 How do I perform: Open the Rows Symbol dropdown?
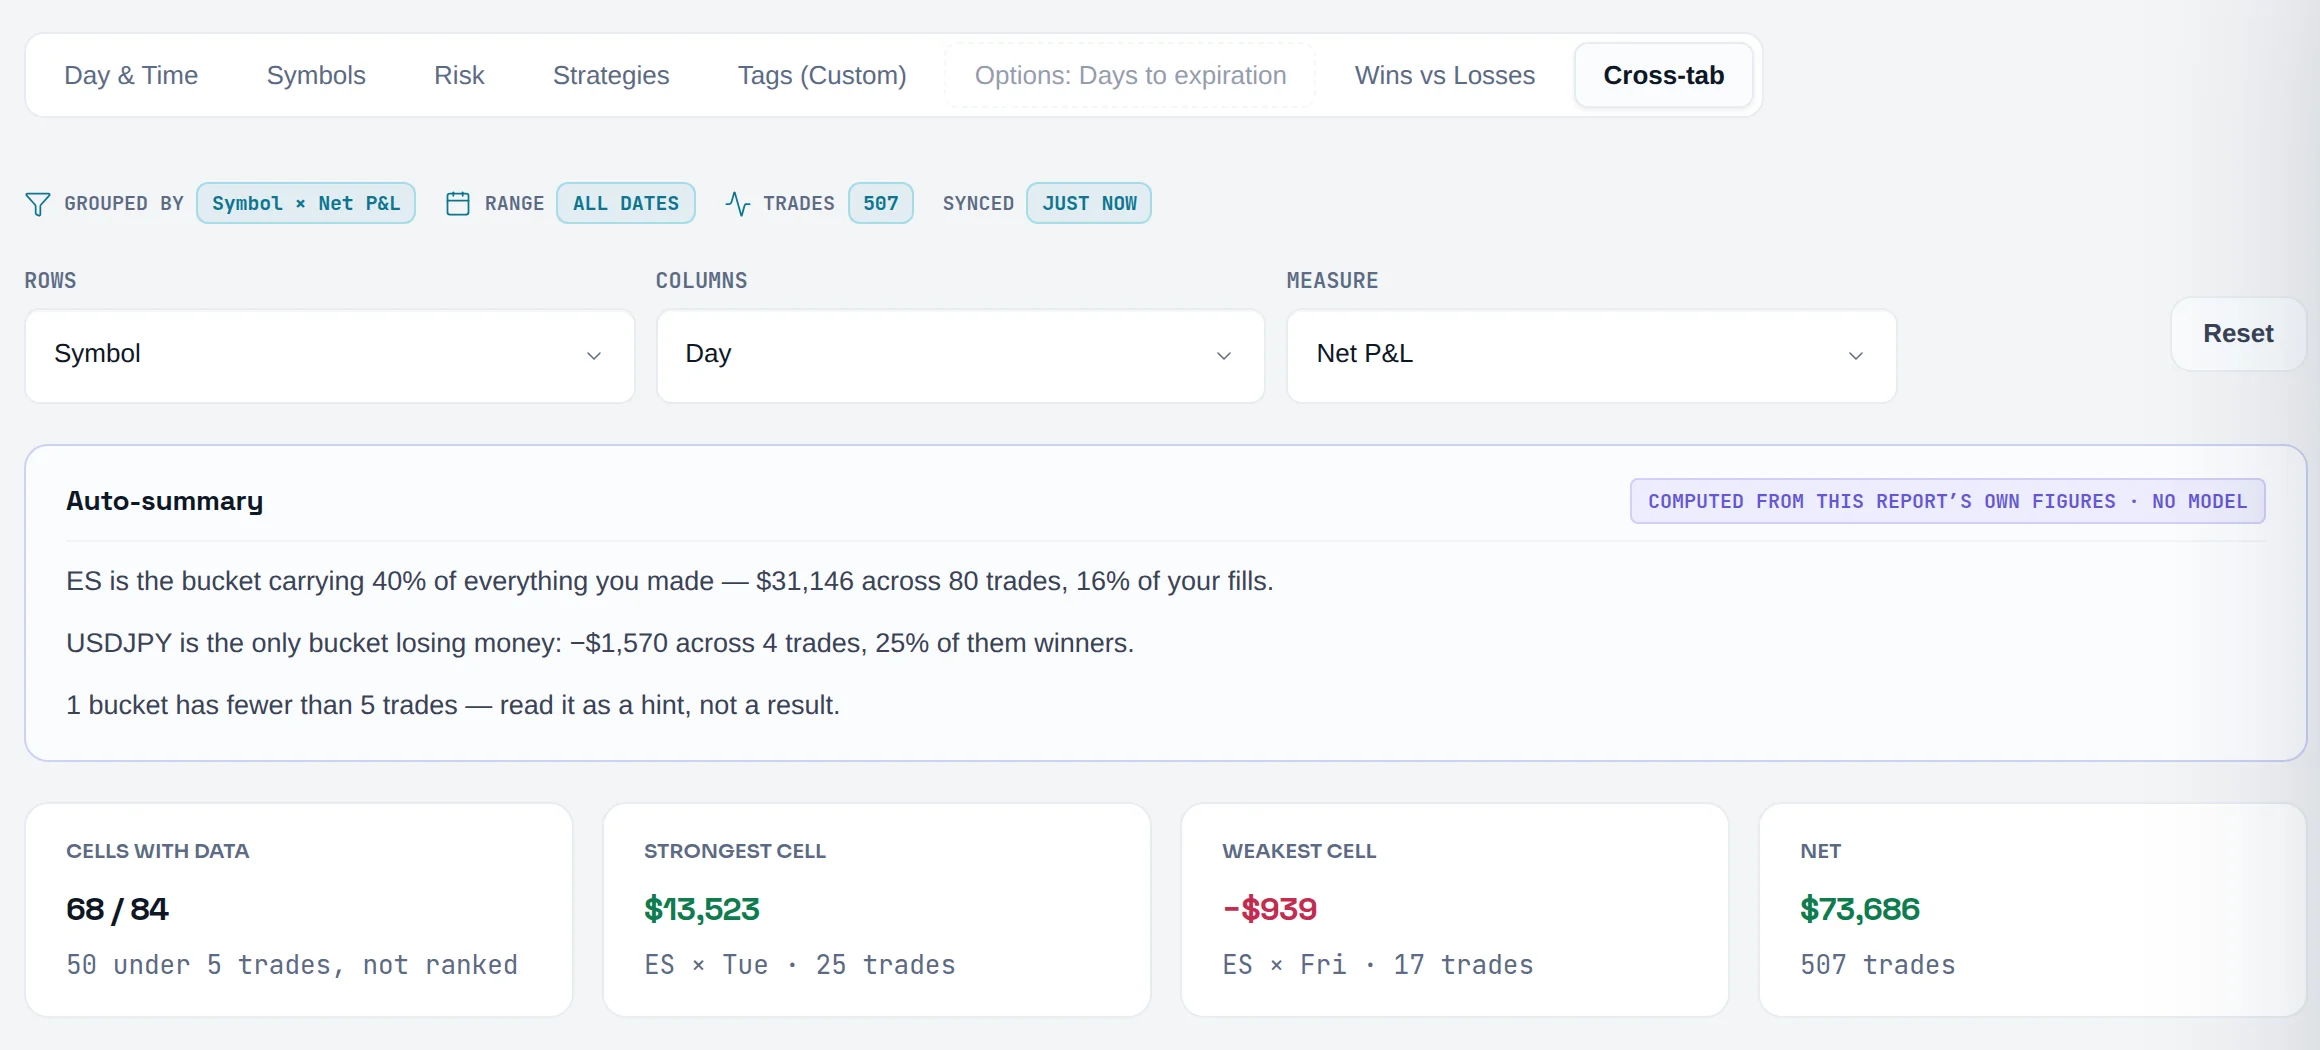[330, 356]
